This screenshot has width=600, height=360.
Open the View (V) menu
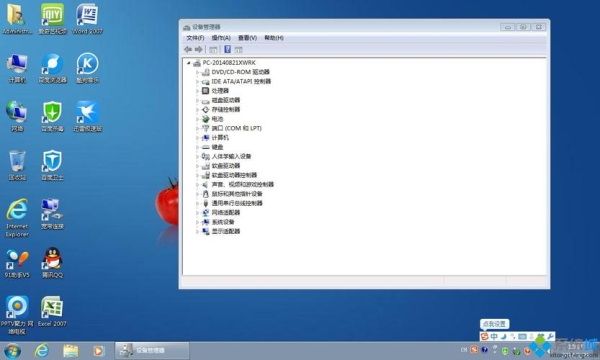pos(247,38)
